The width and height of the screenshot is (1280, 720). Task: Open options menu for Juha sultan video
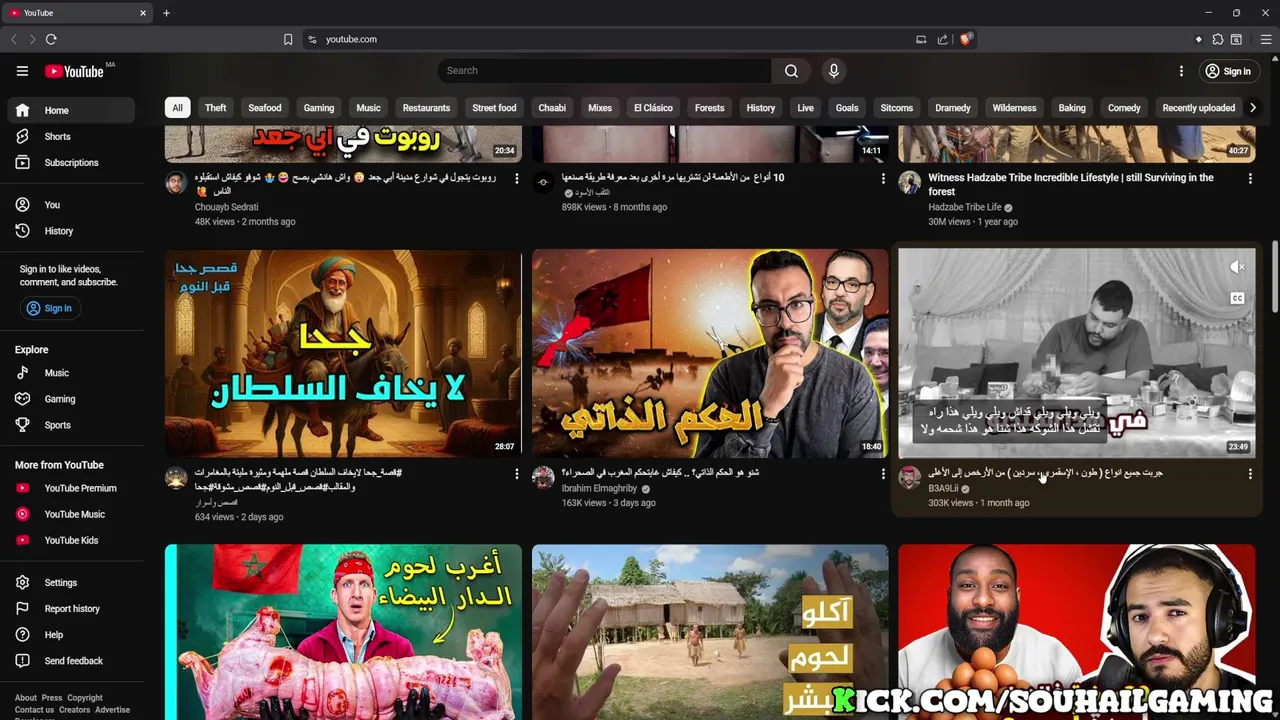516,474
